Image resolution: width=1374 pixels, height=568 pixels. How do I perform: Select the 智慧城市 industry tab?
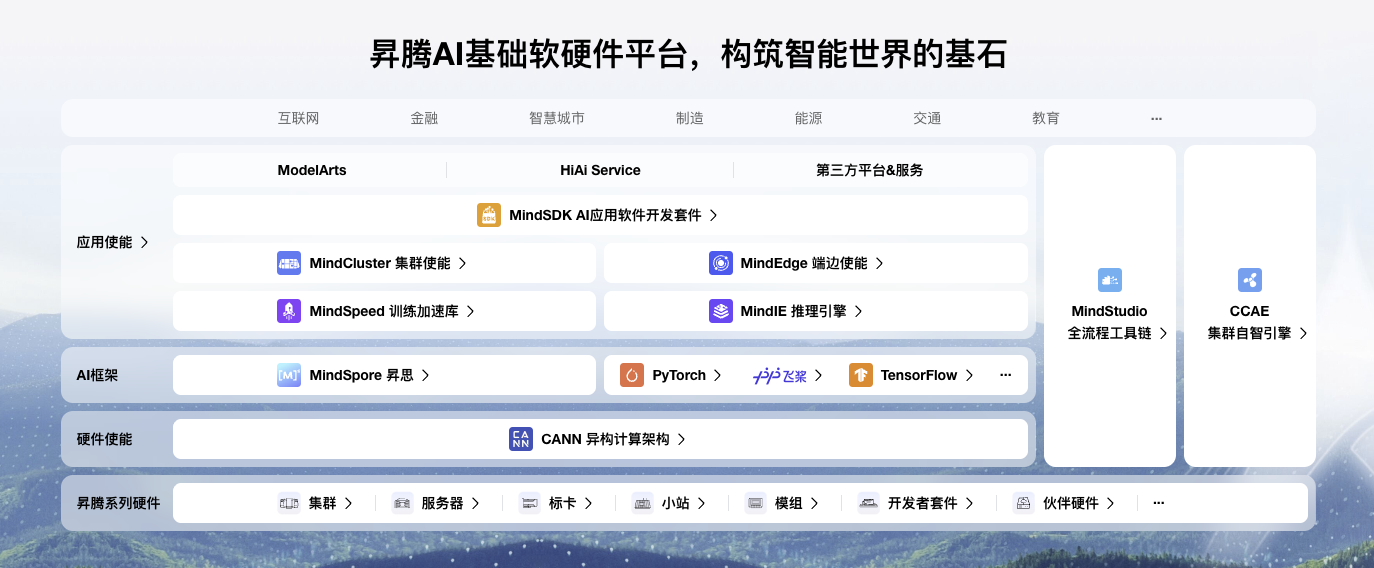(x=557, y=118)
